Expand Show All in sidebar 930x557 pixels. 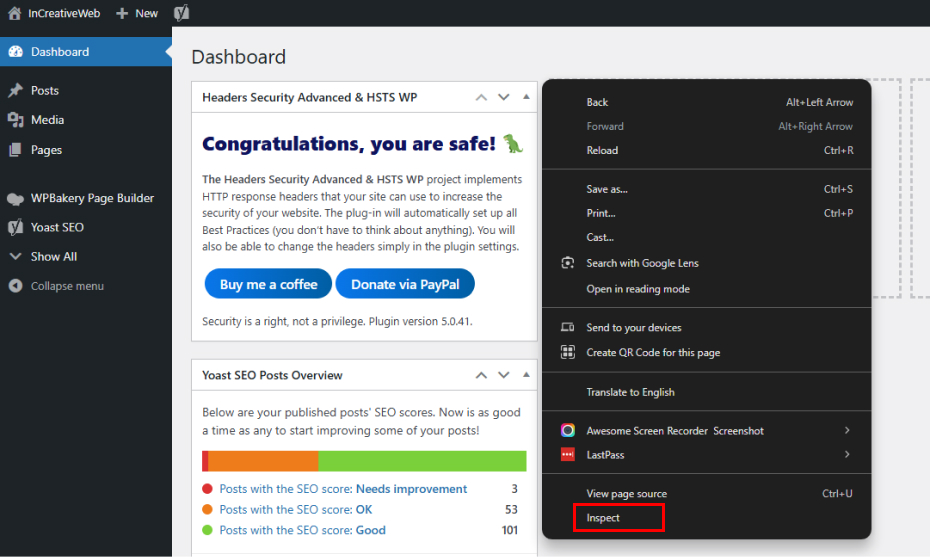click(x=53, y=257)
